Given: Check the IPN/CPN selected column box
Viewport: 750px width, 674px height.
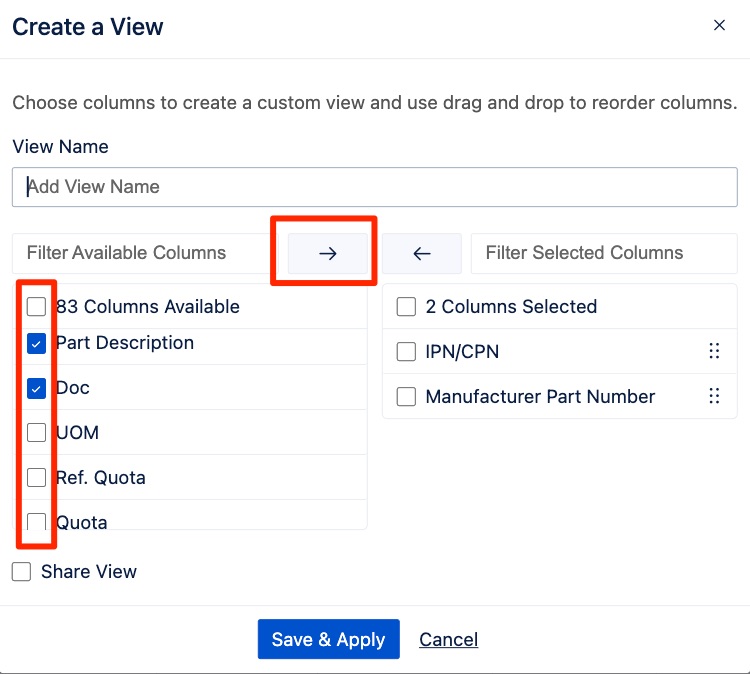Looking at the screenshot, I should (x=406, y=352).
